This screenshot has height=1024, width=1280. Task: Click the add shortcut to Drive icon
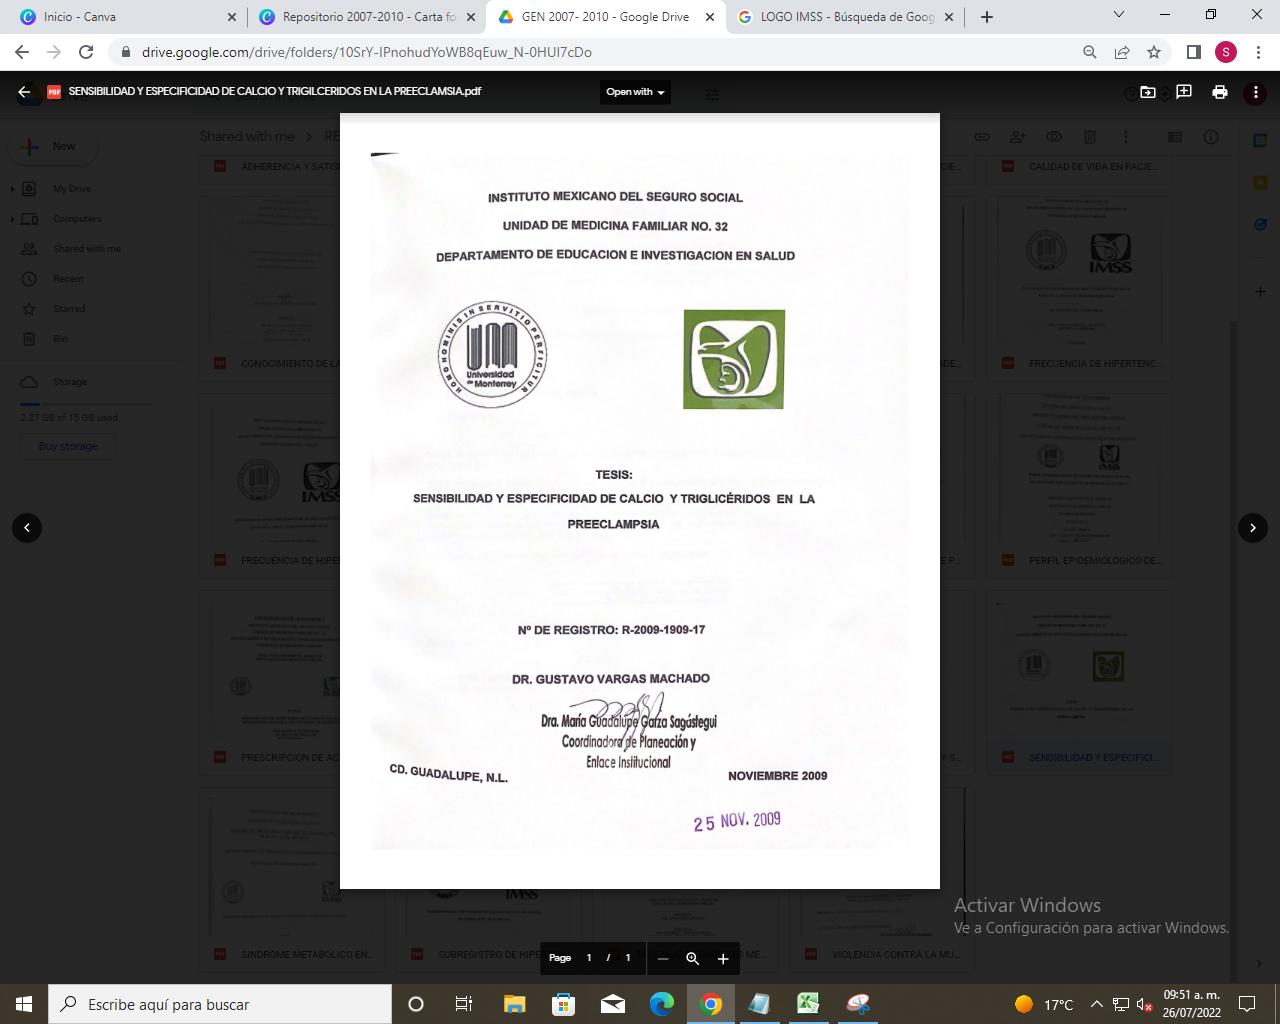coord(1148,92)
